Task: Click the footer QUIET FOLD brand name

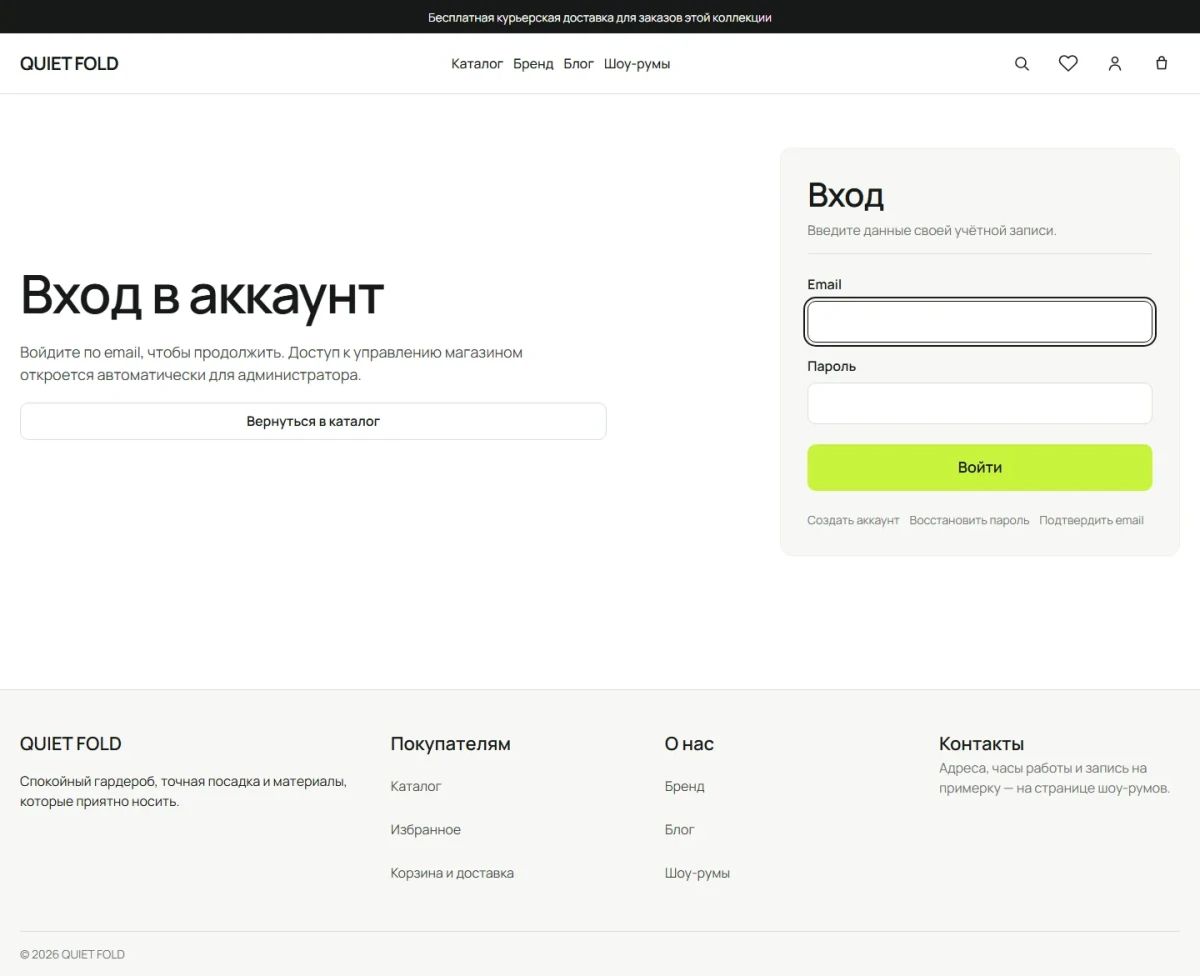Action: pyautogui.click(x=71, y=744)
